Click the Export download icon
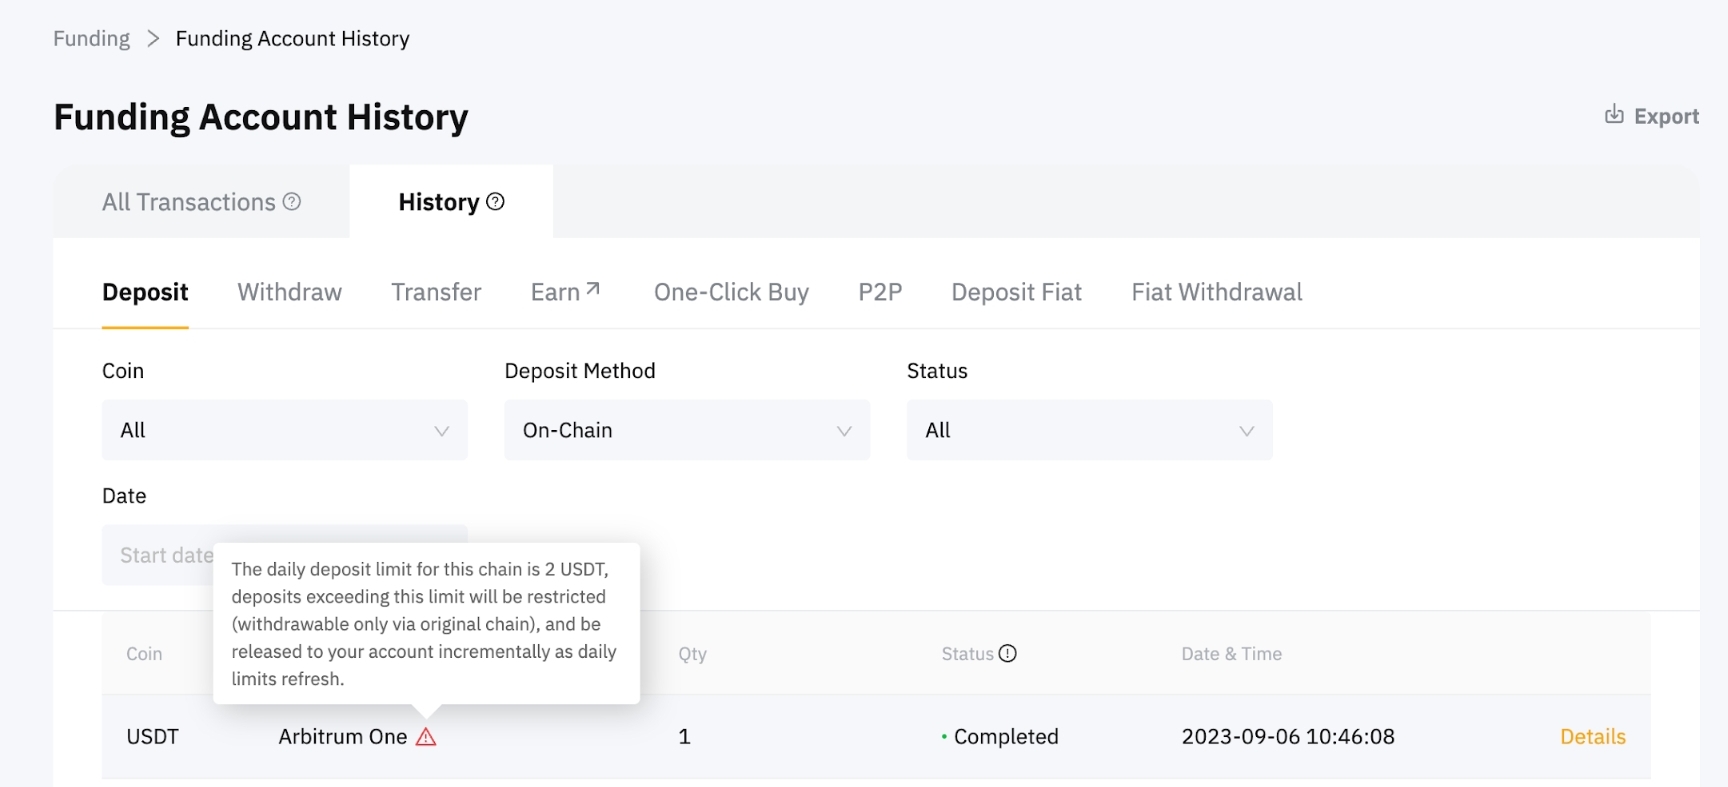 1614,115
